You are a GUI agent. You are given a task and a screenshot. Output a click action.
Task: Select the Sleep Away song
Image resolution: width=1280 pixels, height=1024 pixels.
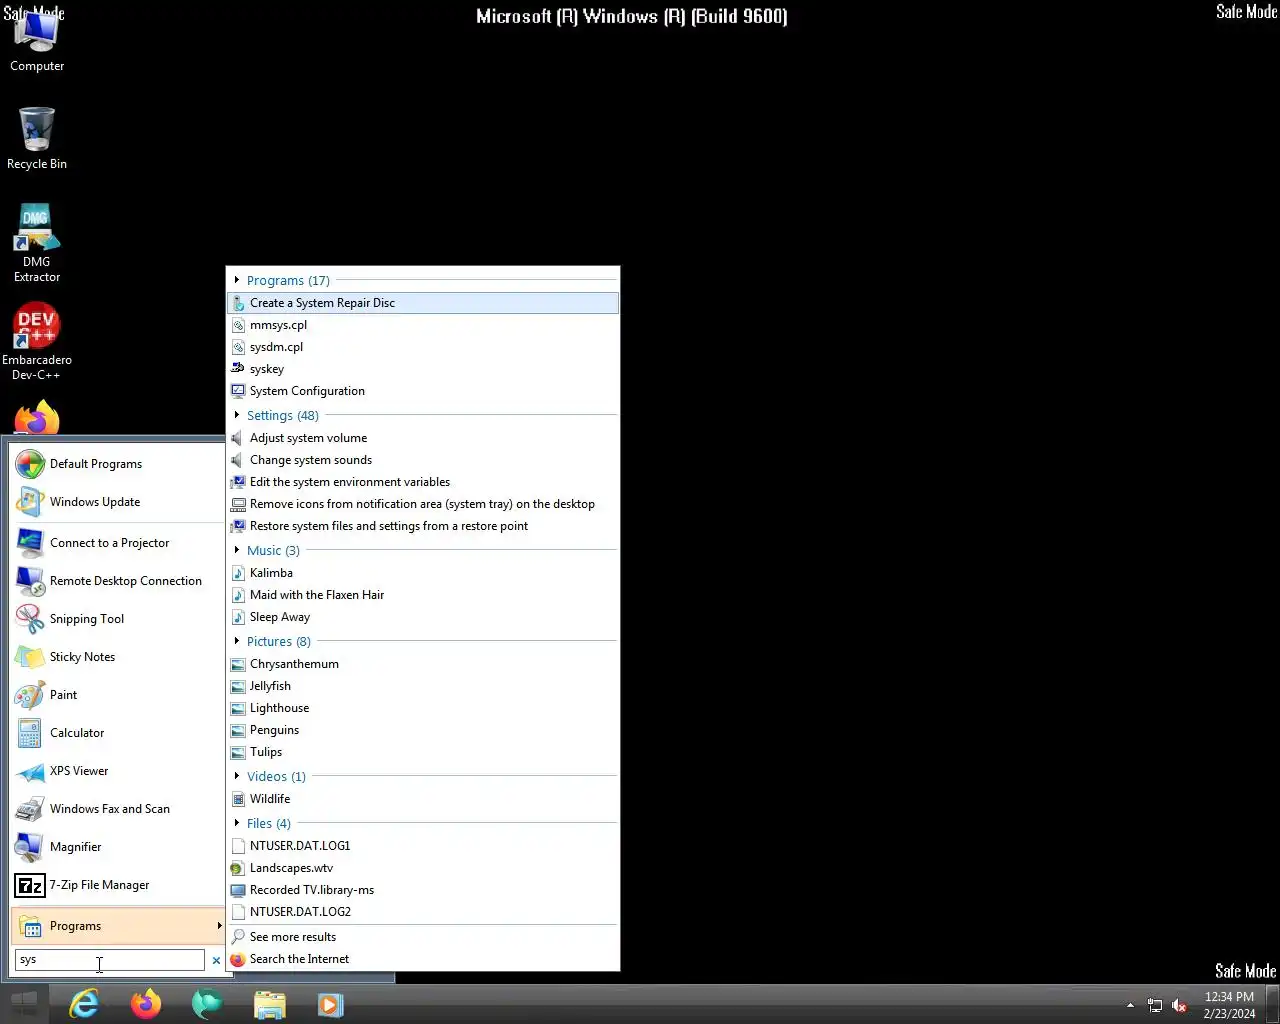[x=423, y=617]
